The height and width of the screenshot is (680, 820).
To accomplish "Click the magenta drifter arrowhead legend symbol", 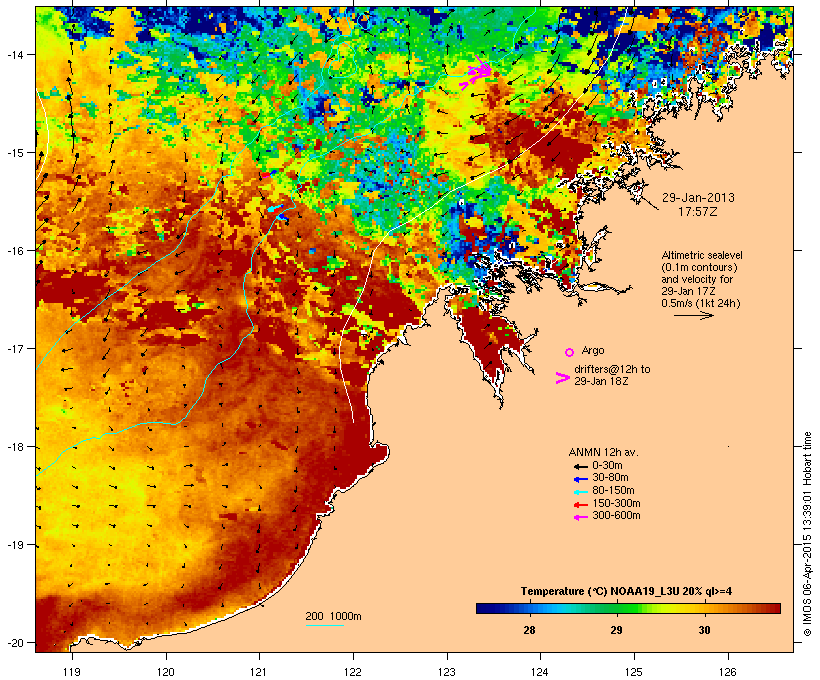I will pyautogui.click(x=563, y=378).
